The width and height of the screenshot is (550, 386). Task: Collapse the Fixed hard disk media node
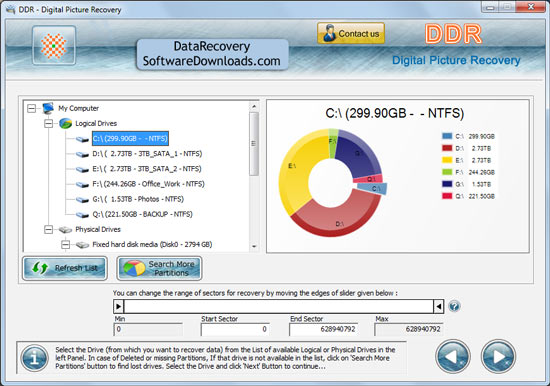(65, 245)
